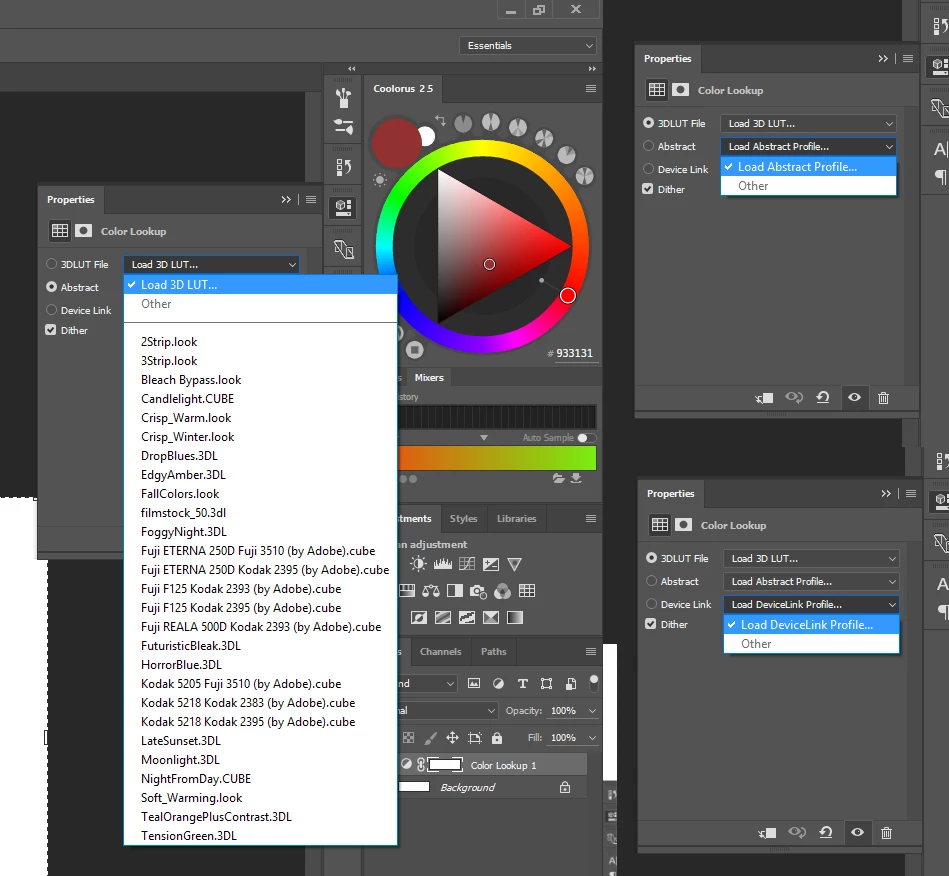Select 3DLUT File radio in panel with the LUT list
Image resolution: width=949 pixels, height=876 pixels.
click(x=52, y=264)
